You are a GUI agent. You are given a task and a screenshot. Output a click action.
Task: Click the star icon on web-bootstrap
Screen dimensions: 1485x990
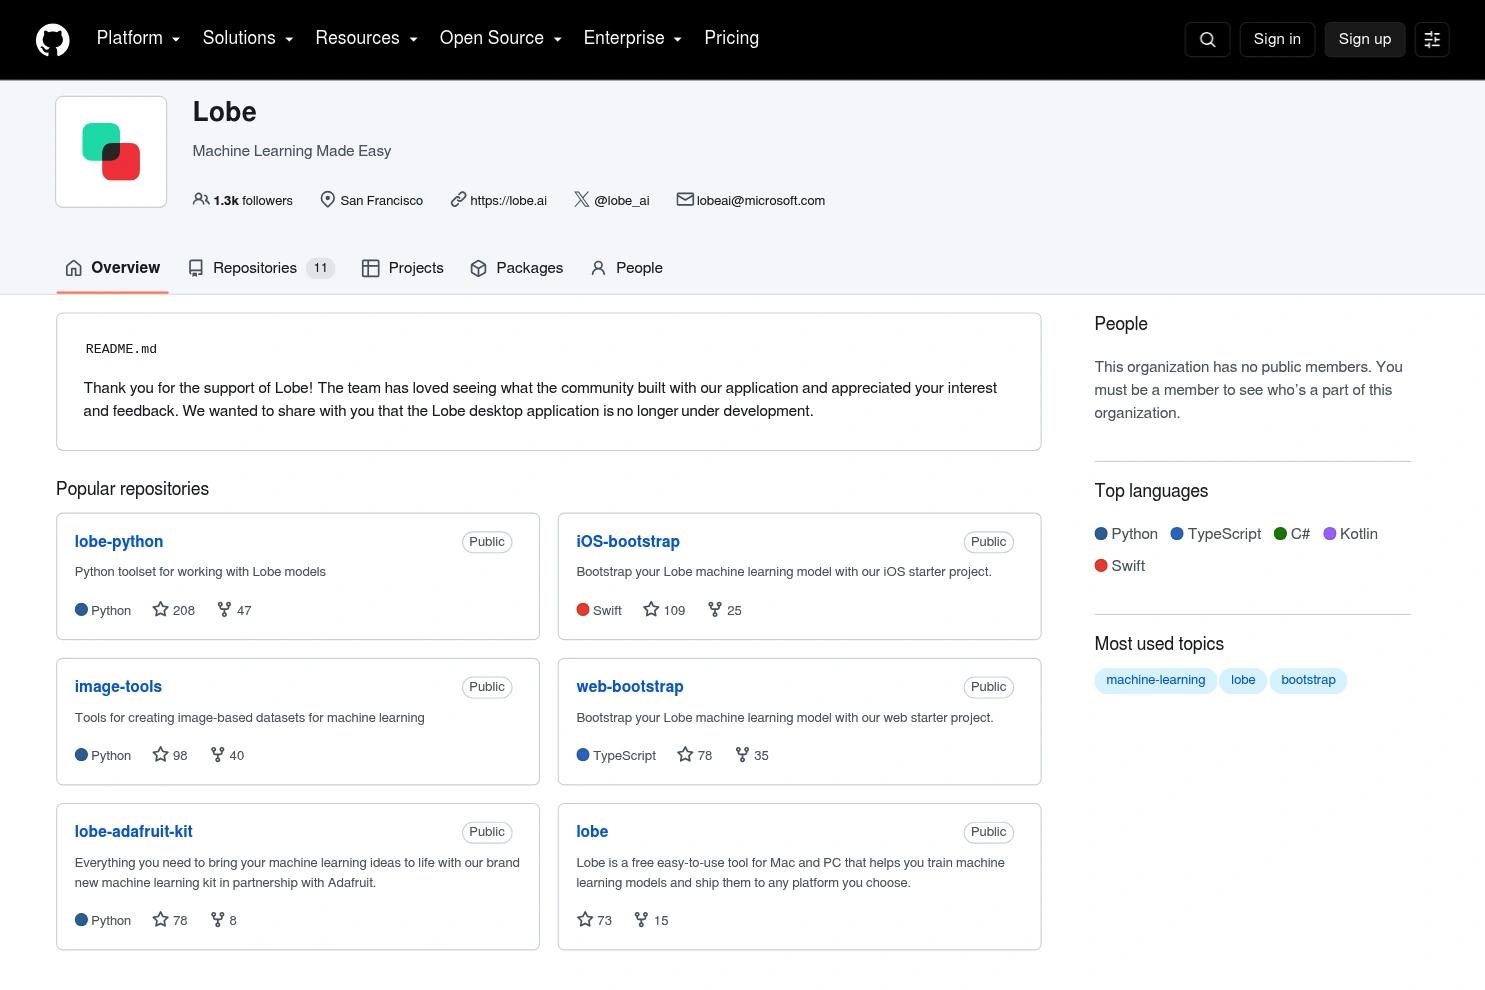point(685,754)
